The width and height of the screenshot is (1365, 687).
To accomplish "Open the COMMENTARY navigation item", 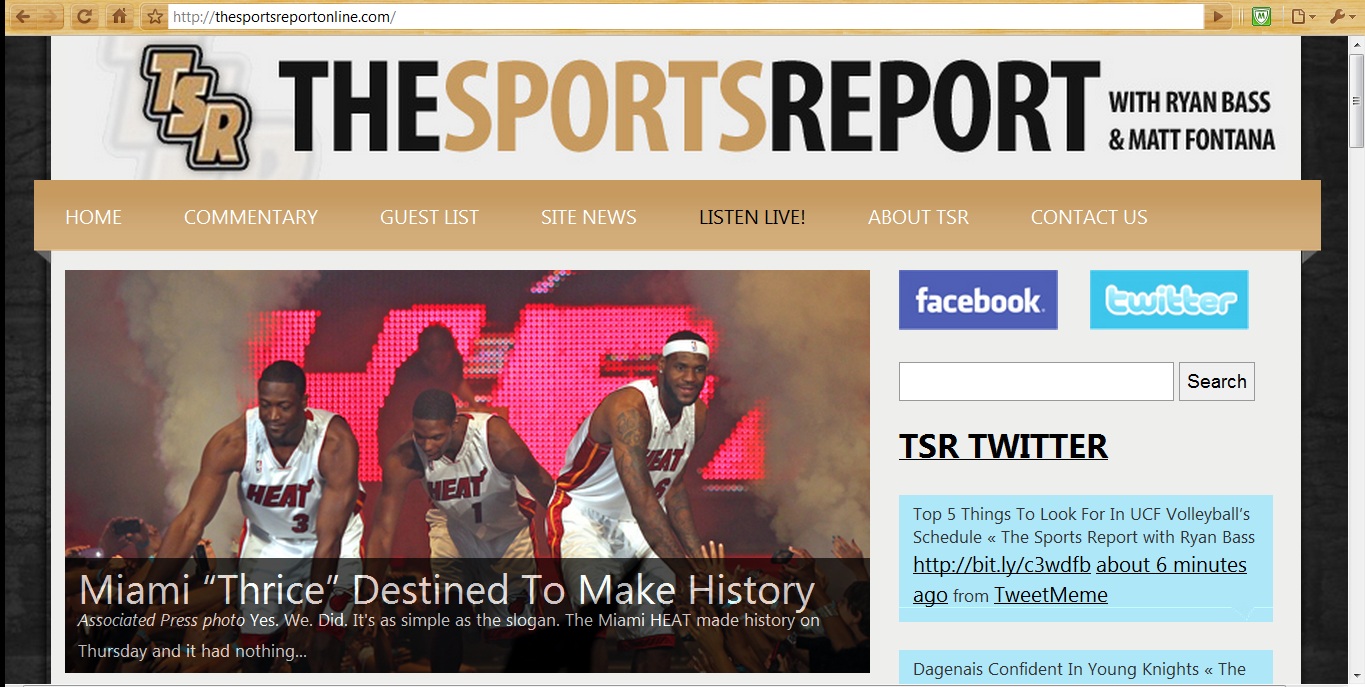I will click(251, 217).
